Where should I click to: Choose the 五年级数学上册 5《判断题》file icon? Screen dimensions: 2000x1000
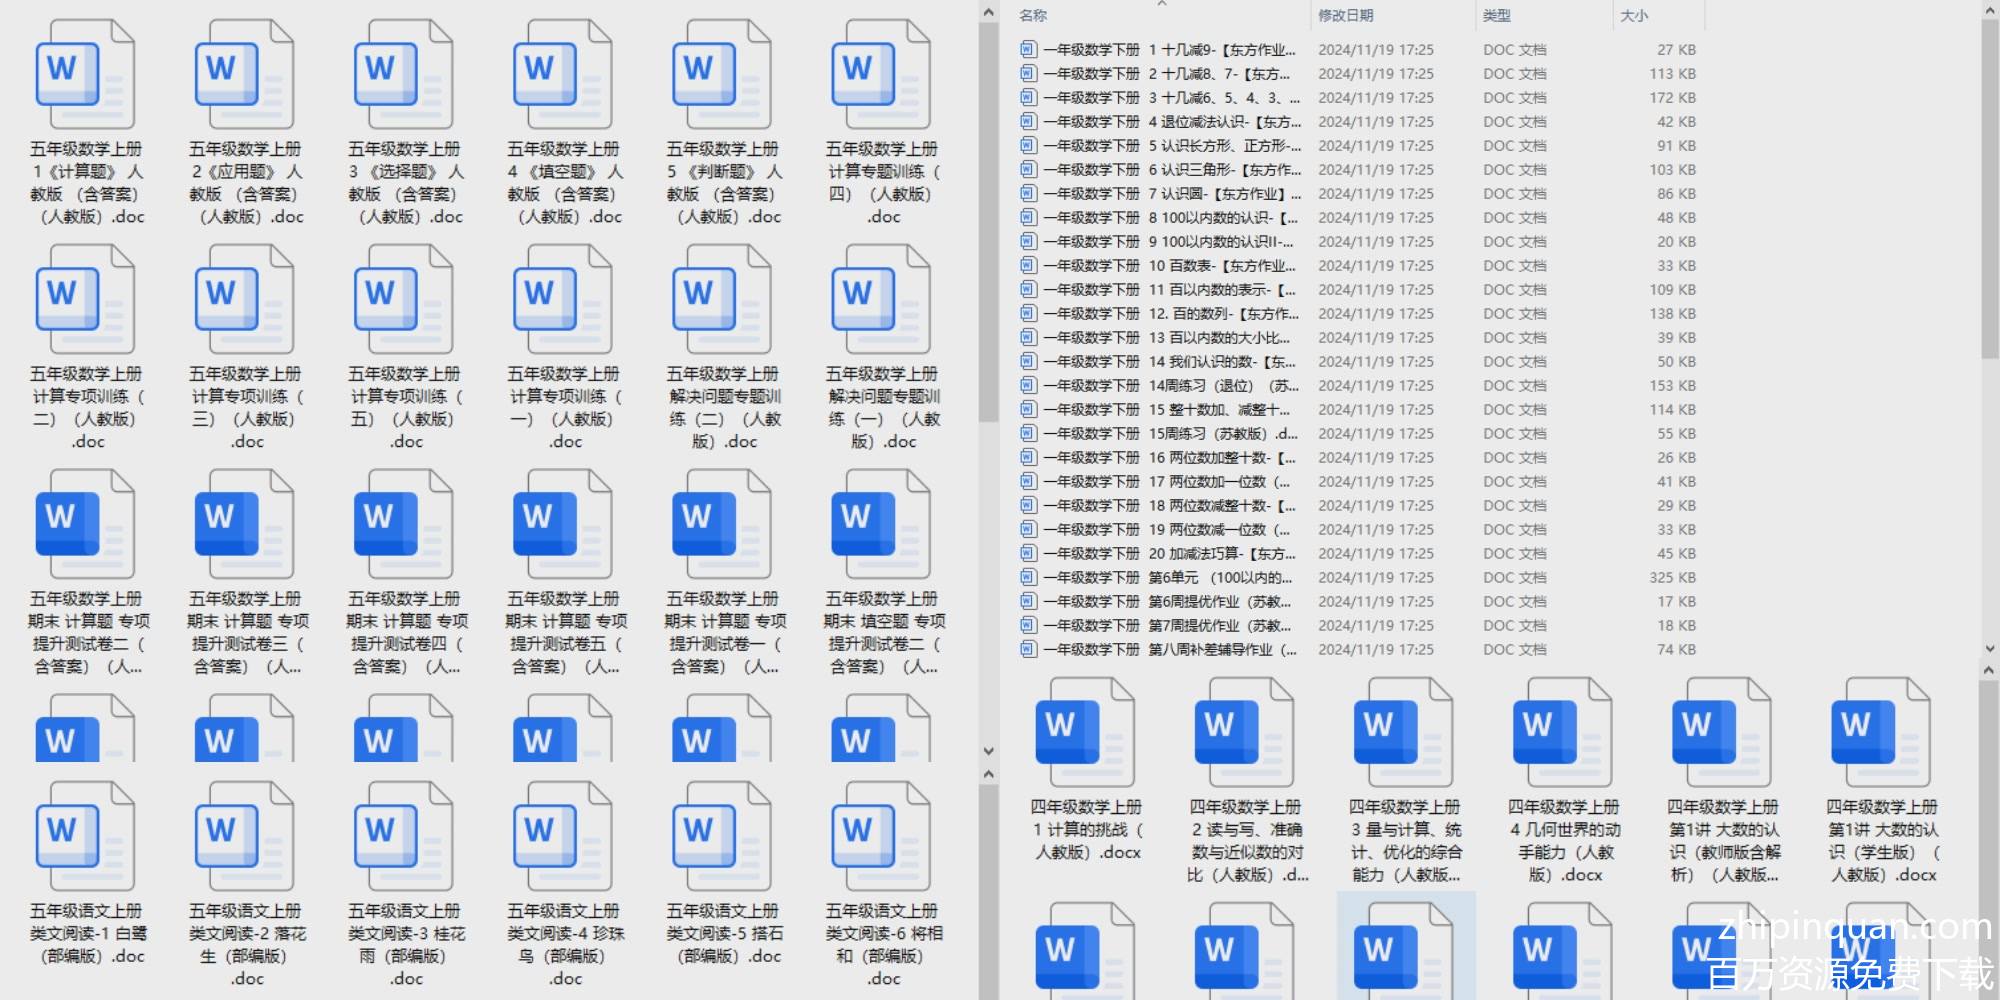tap(721, 75)
